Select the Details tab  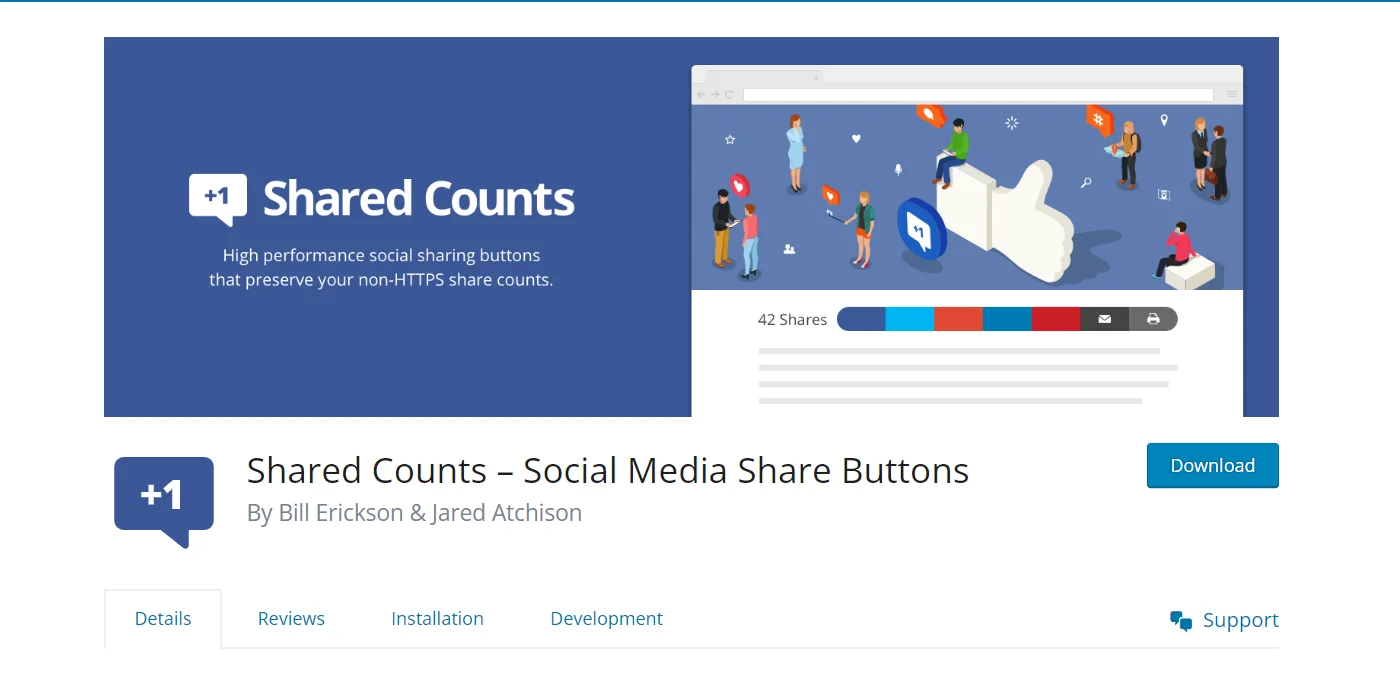coord(162,618)
